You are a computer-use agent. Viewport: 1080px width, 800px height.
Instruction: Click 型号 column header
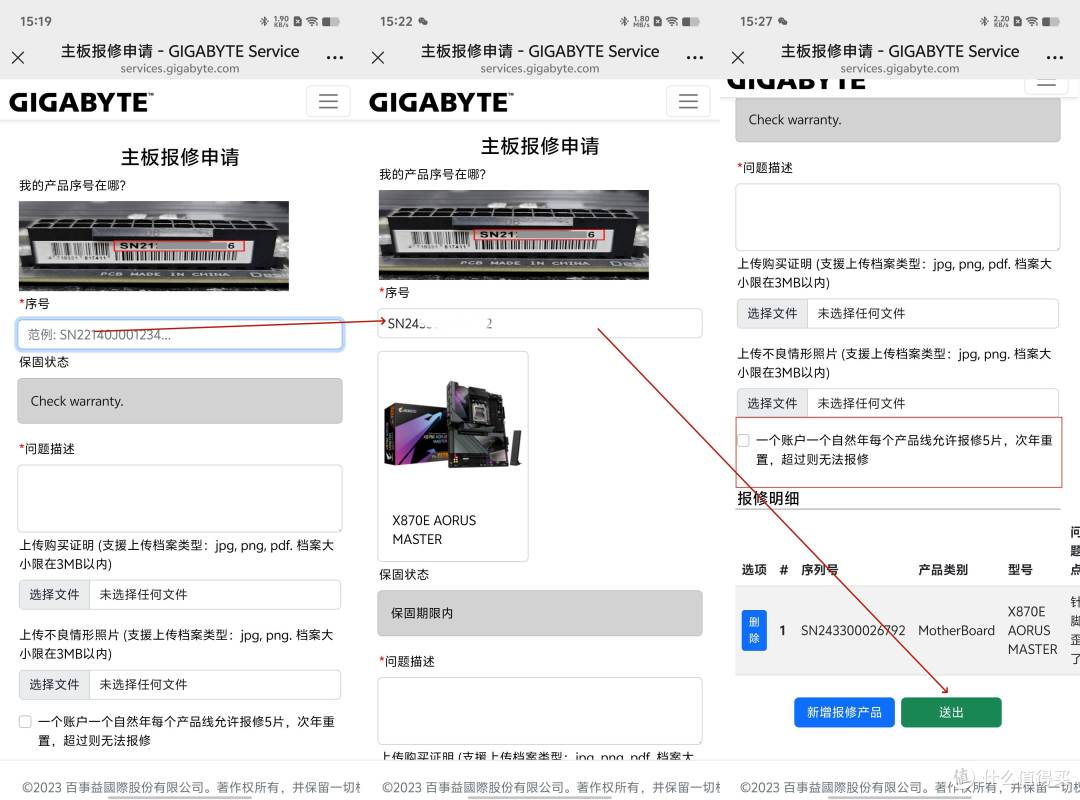click(x=1020, y=570)
